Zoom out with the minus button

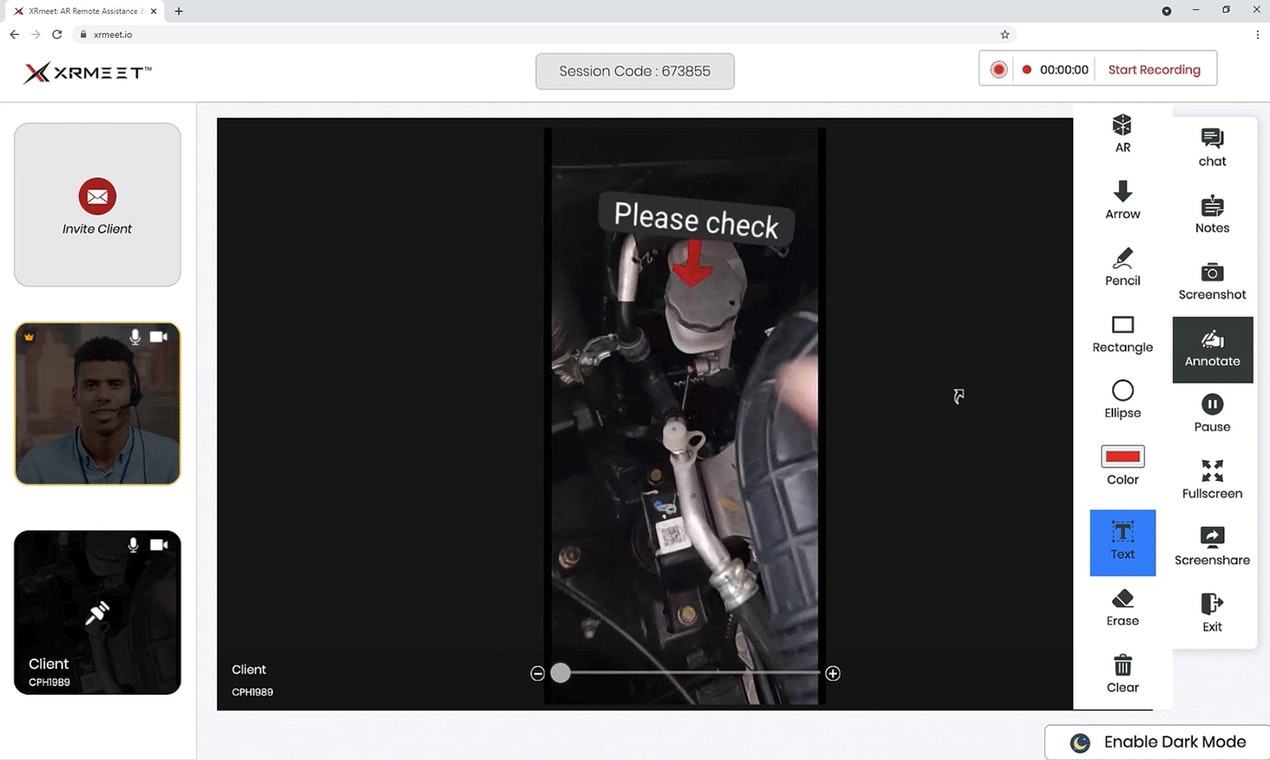coord(538,673)
